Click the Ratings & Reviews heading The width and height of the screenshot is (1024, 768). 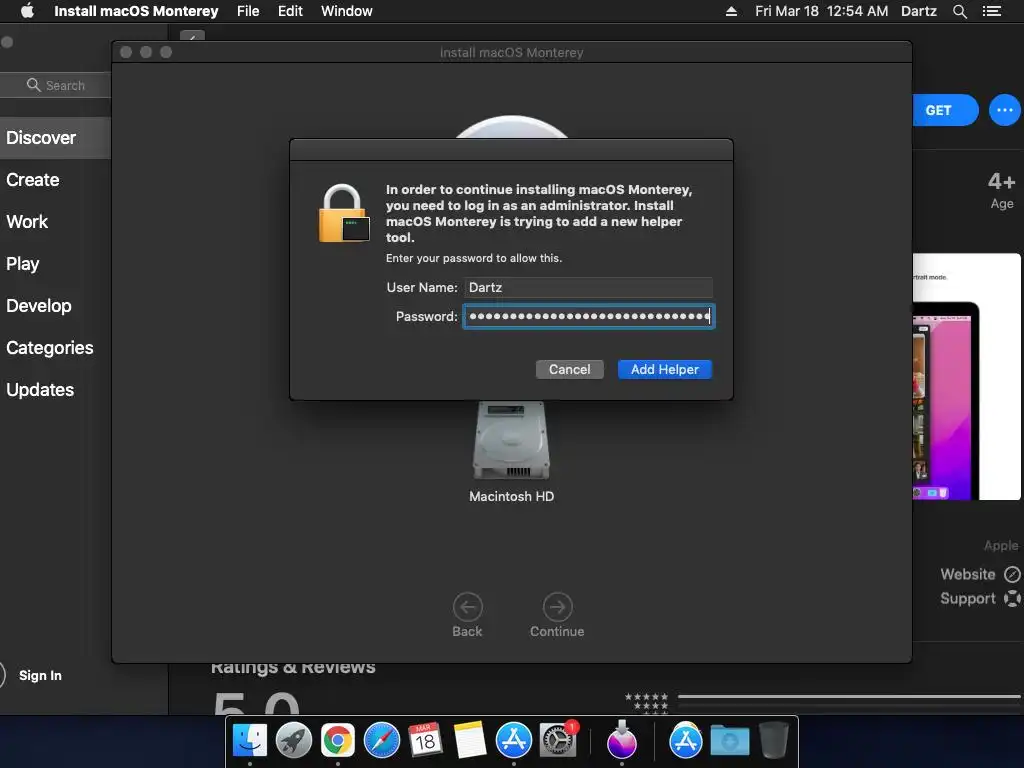pyautogui.click(x=293, y=667)
